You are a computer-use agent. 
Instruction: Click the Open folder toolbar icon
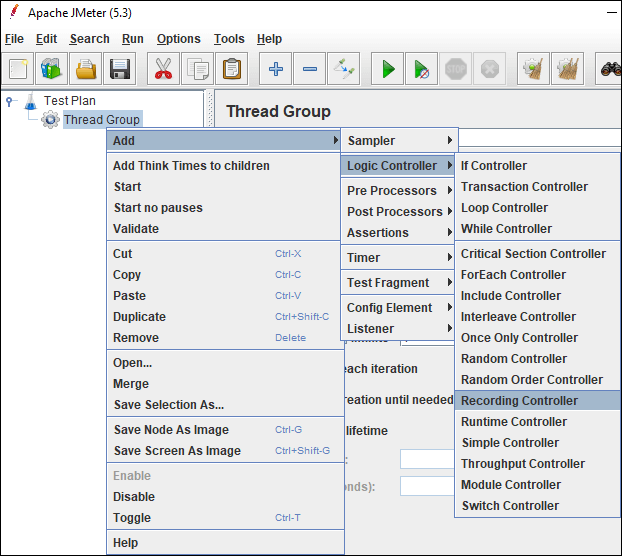pyautogui.click(x=86, y=69)
